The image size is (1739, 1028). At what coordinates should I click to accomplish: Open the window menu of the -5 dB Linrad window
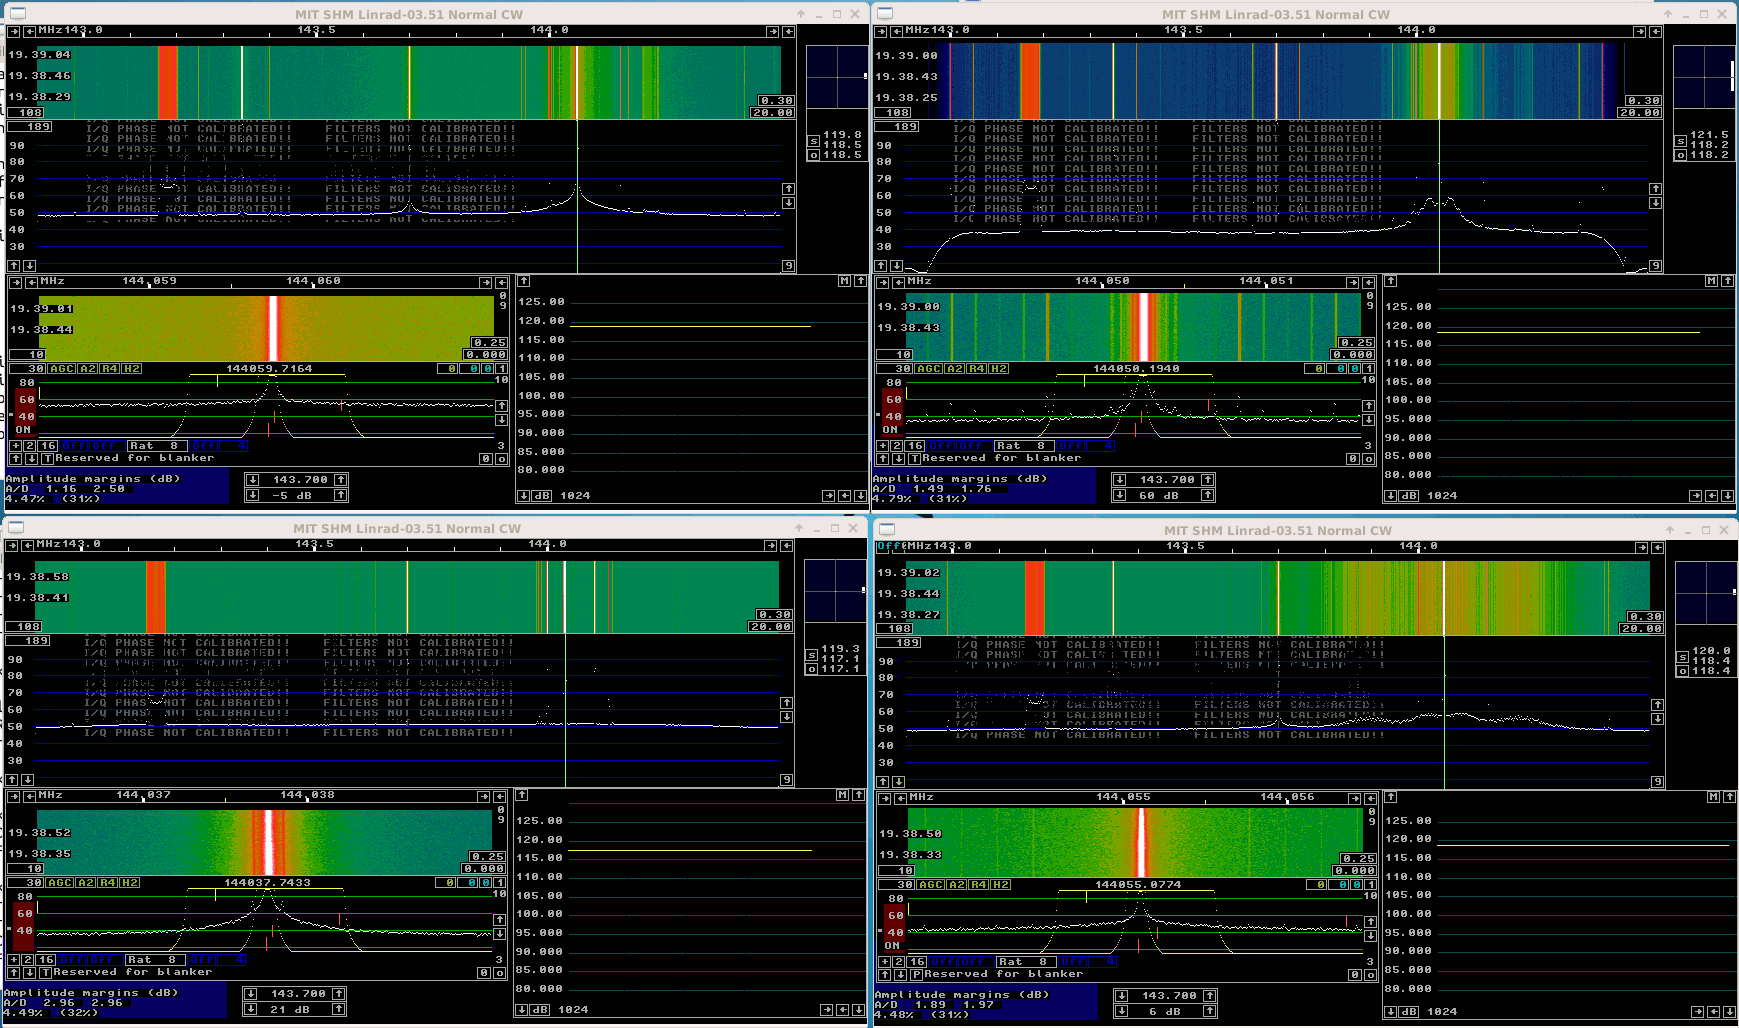(x=17, y=13)
